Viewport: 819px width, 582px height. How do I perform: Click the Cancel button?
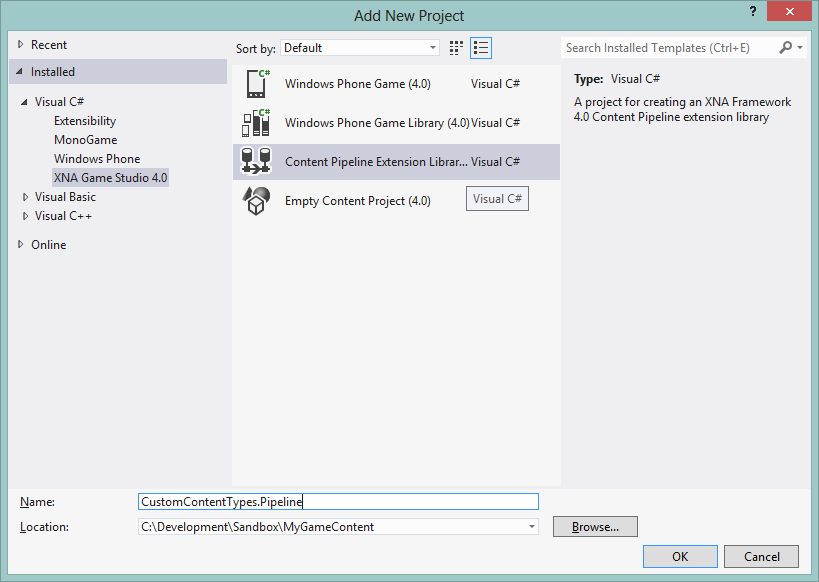761,556
